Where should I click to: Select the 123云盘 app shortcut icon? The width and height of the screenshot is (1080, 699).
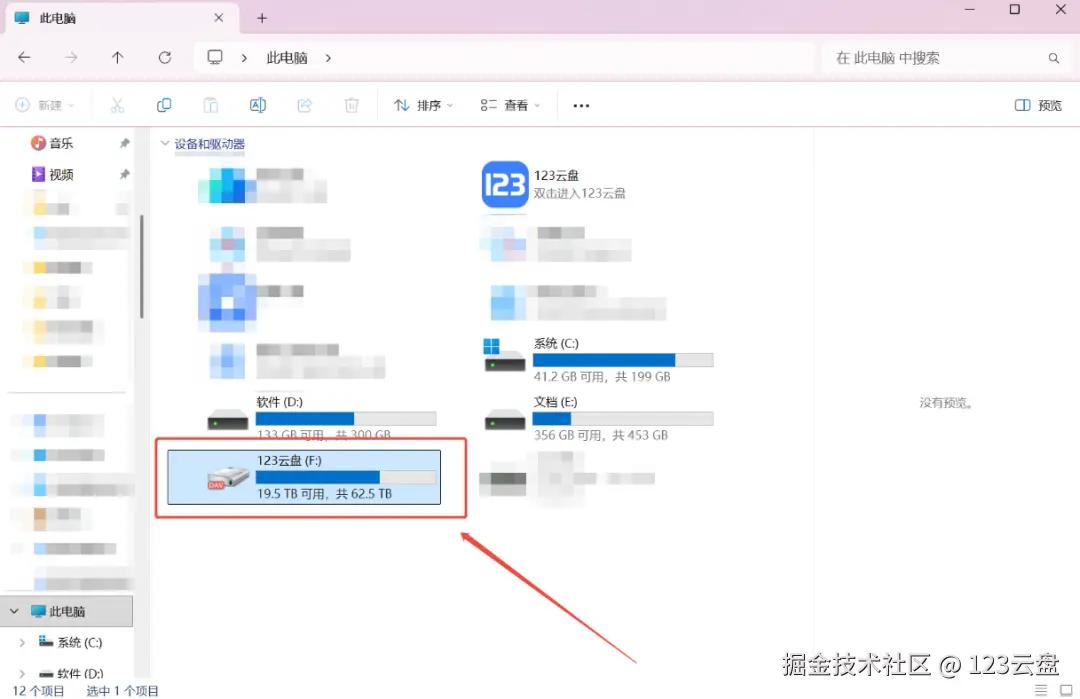[505, 185]
